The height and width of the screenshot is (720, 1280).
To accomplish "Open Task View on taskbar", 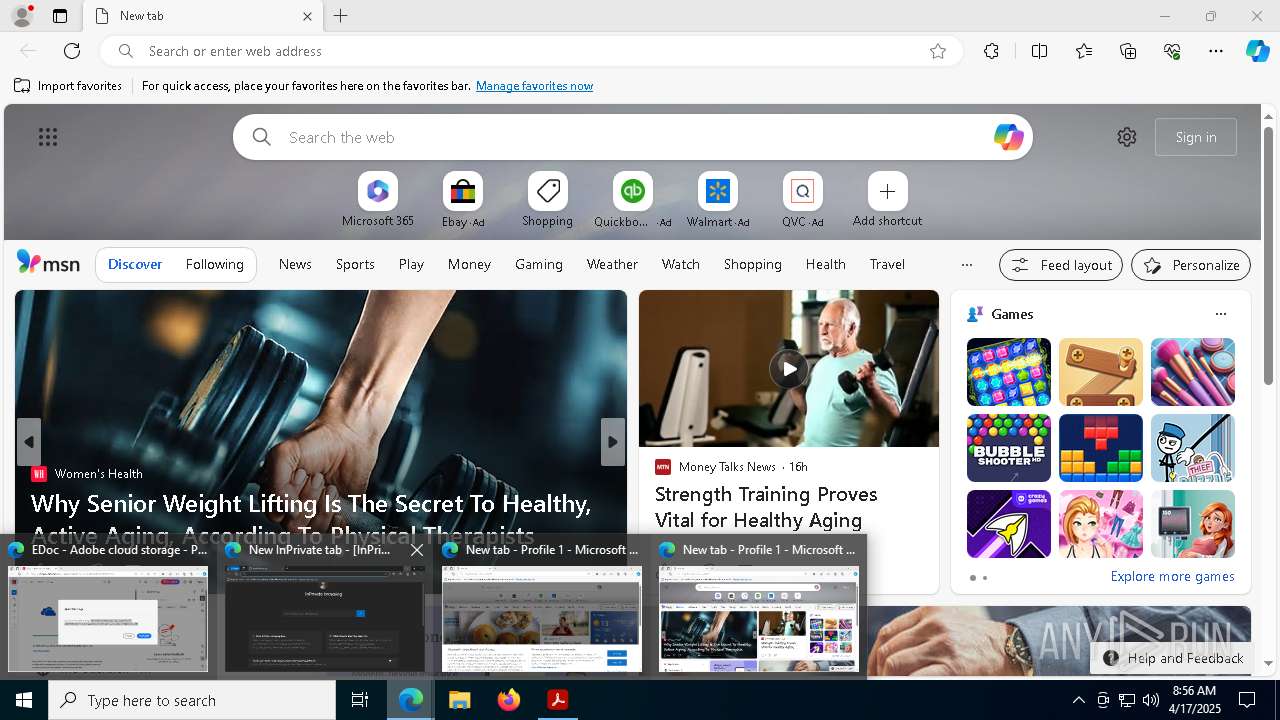I will coord(360,700).
